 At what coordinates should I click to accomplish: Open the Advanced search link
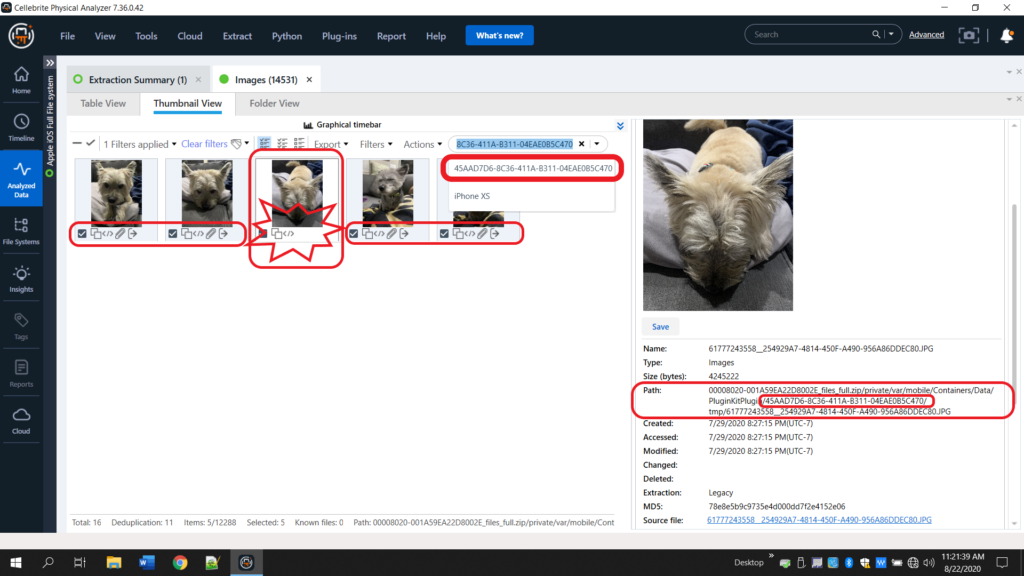pyautogui.click(x=926, y=35)
